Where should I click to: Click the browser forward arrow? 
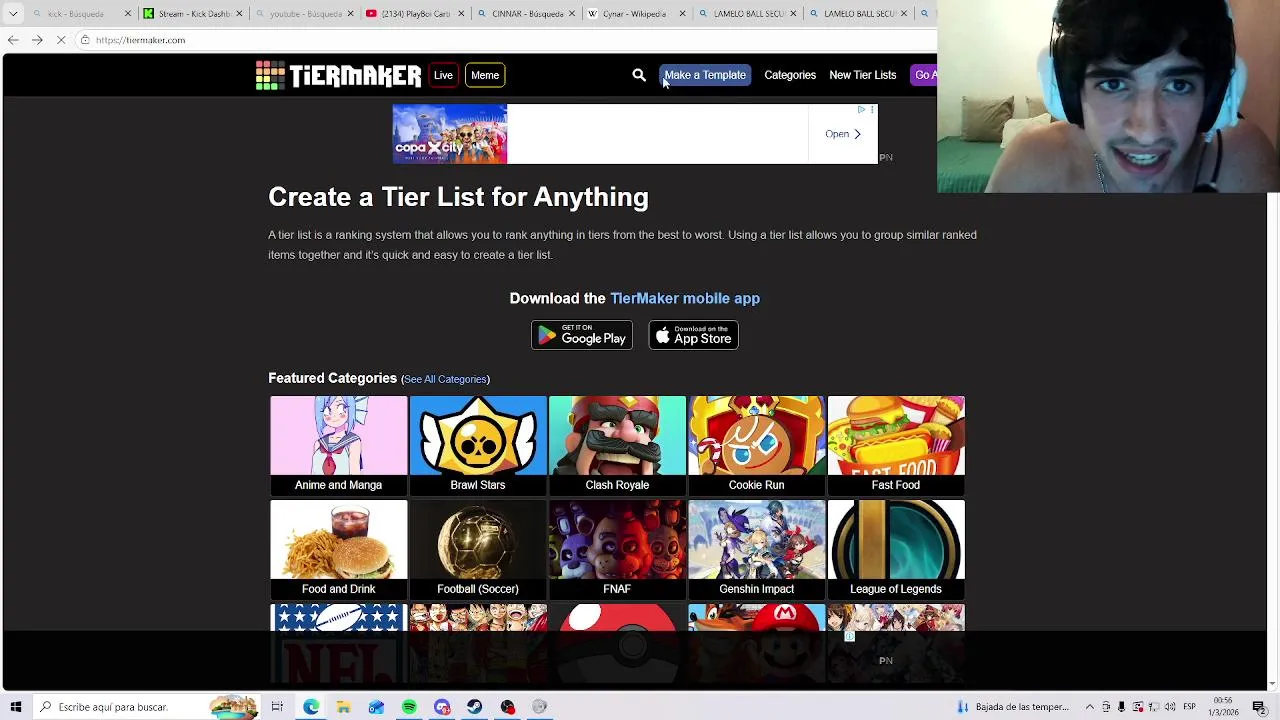37,40
